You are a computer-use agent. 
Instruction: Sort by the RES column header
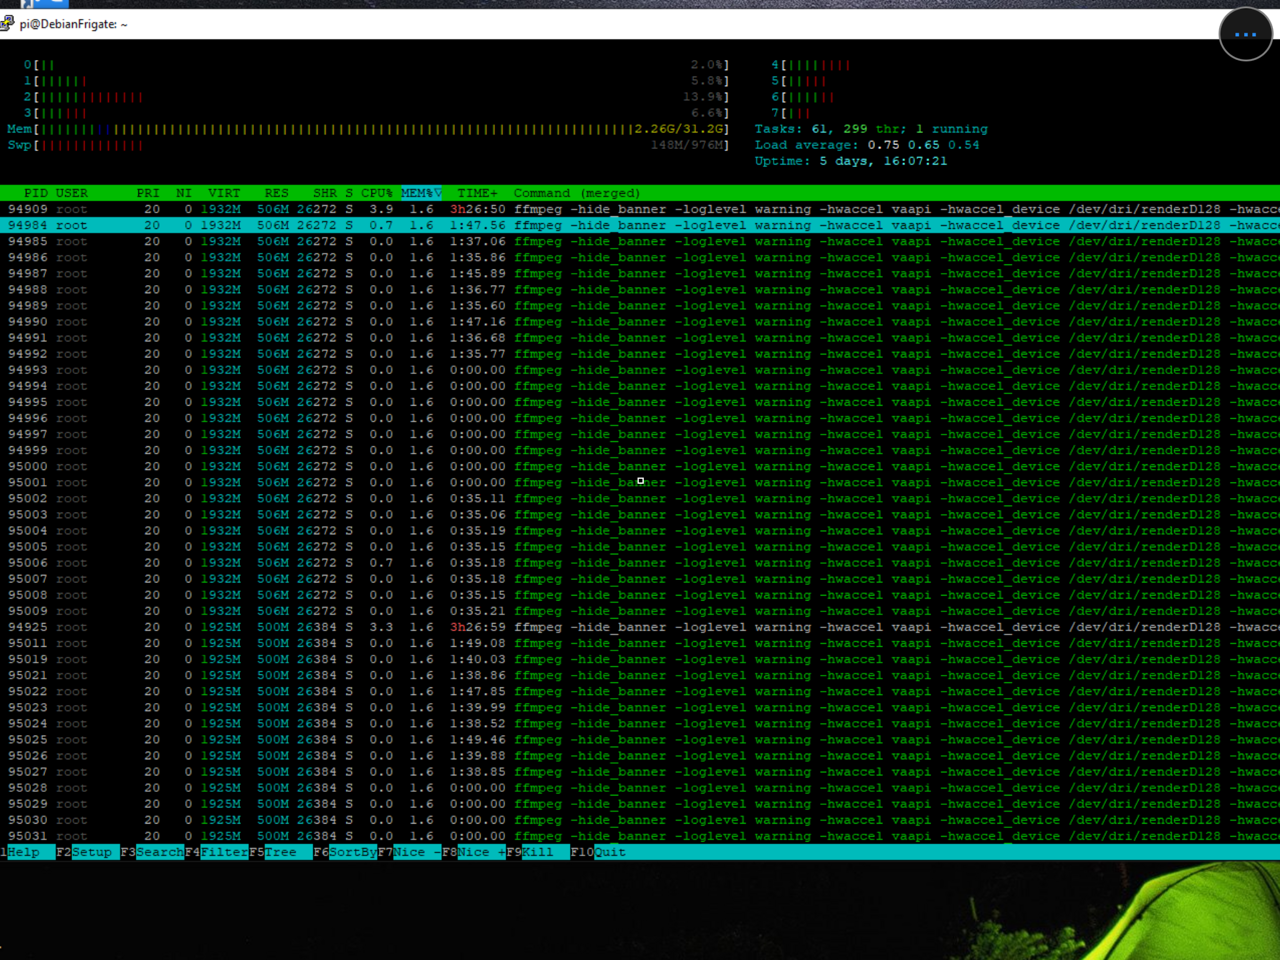point(276,193)
